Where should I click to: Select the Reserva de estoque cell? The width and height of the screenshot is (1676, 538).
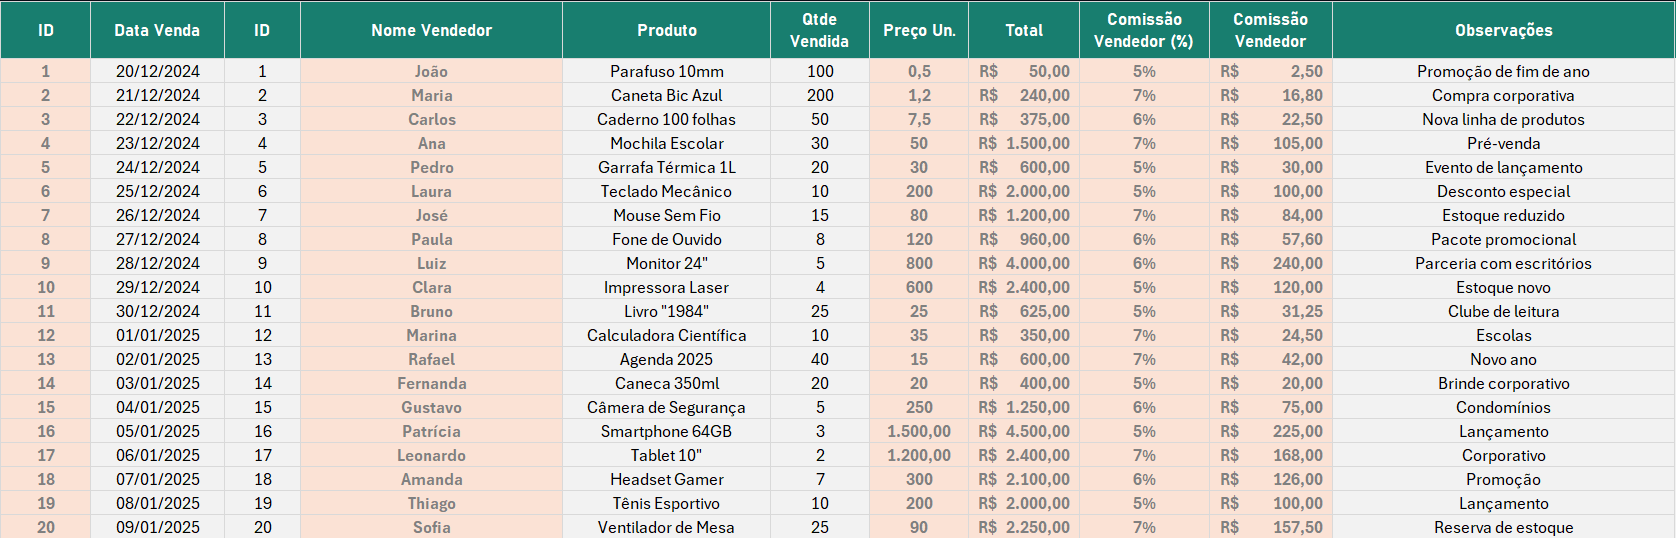pos(1503,527)
